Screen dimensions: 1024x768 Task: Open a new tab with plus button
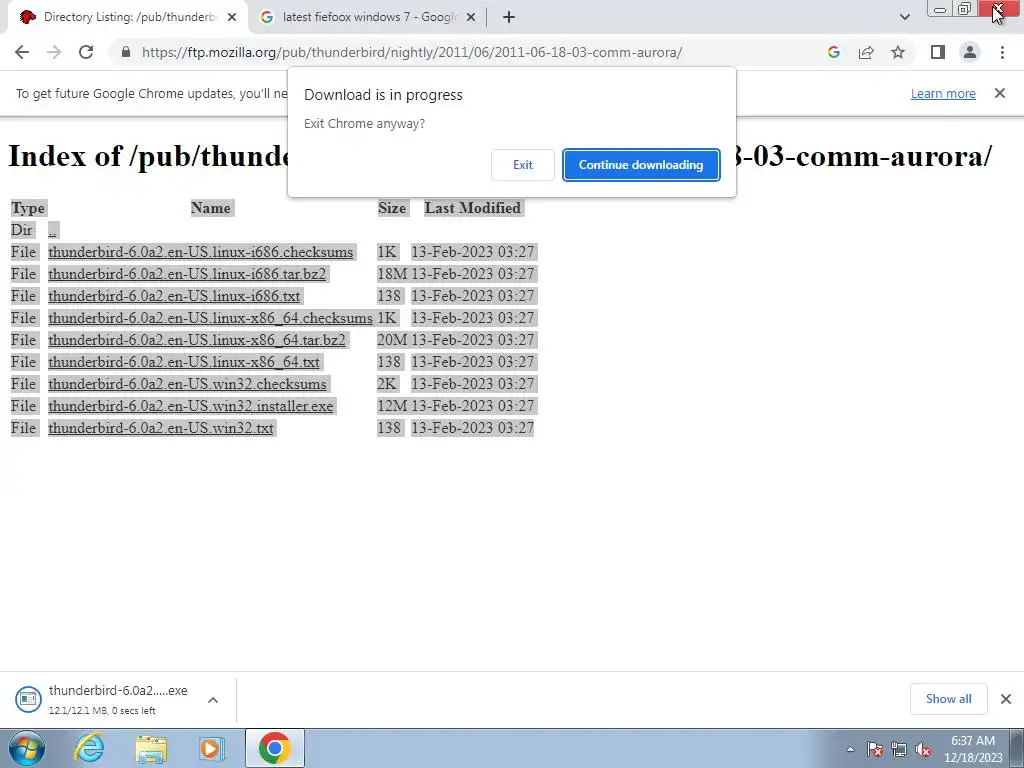[x=509, y=17]
